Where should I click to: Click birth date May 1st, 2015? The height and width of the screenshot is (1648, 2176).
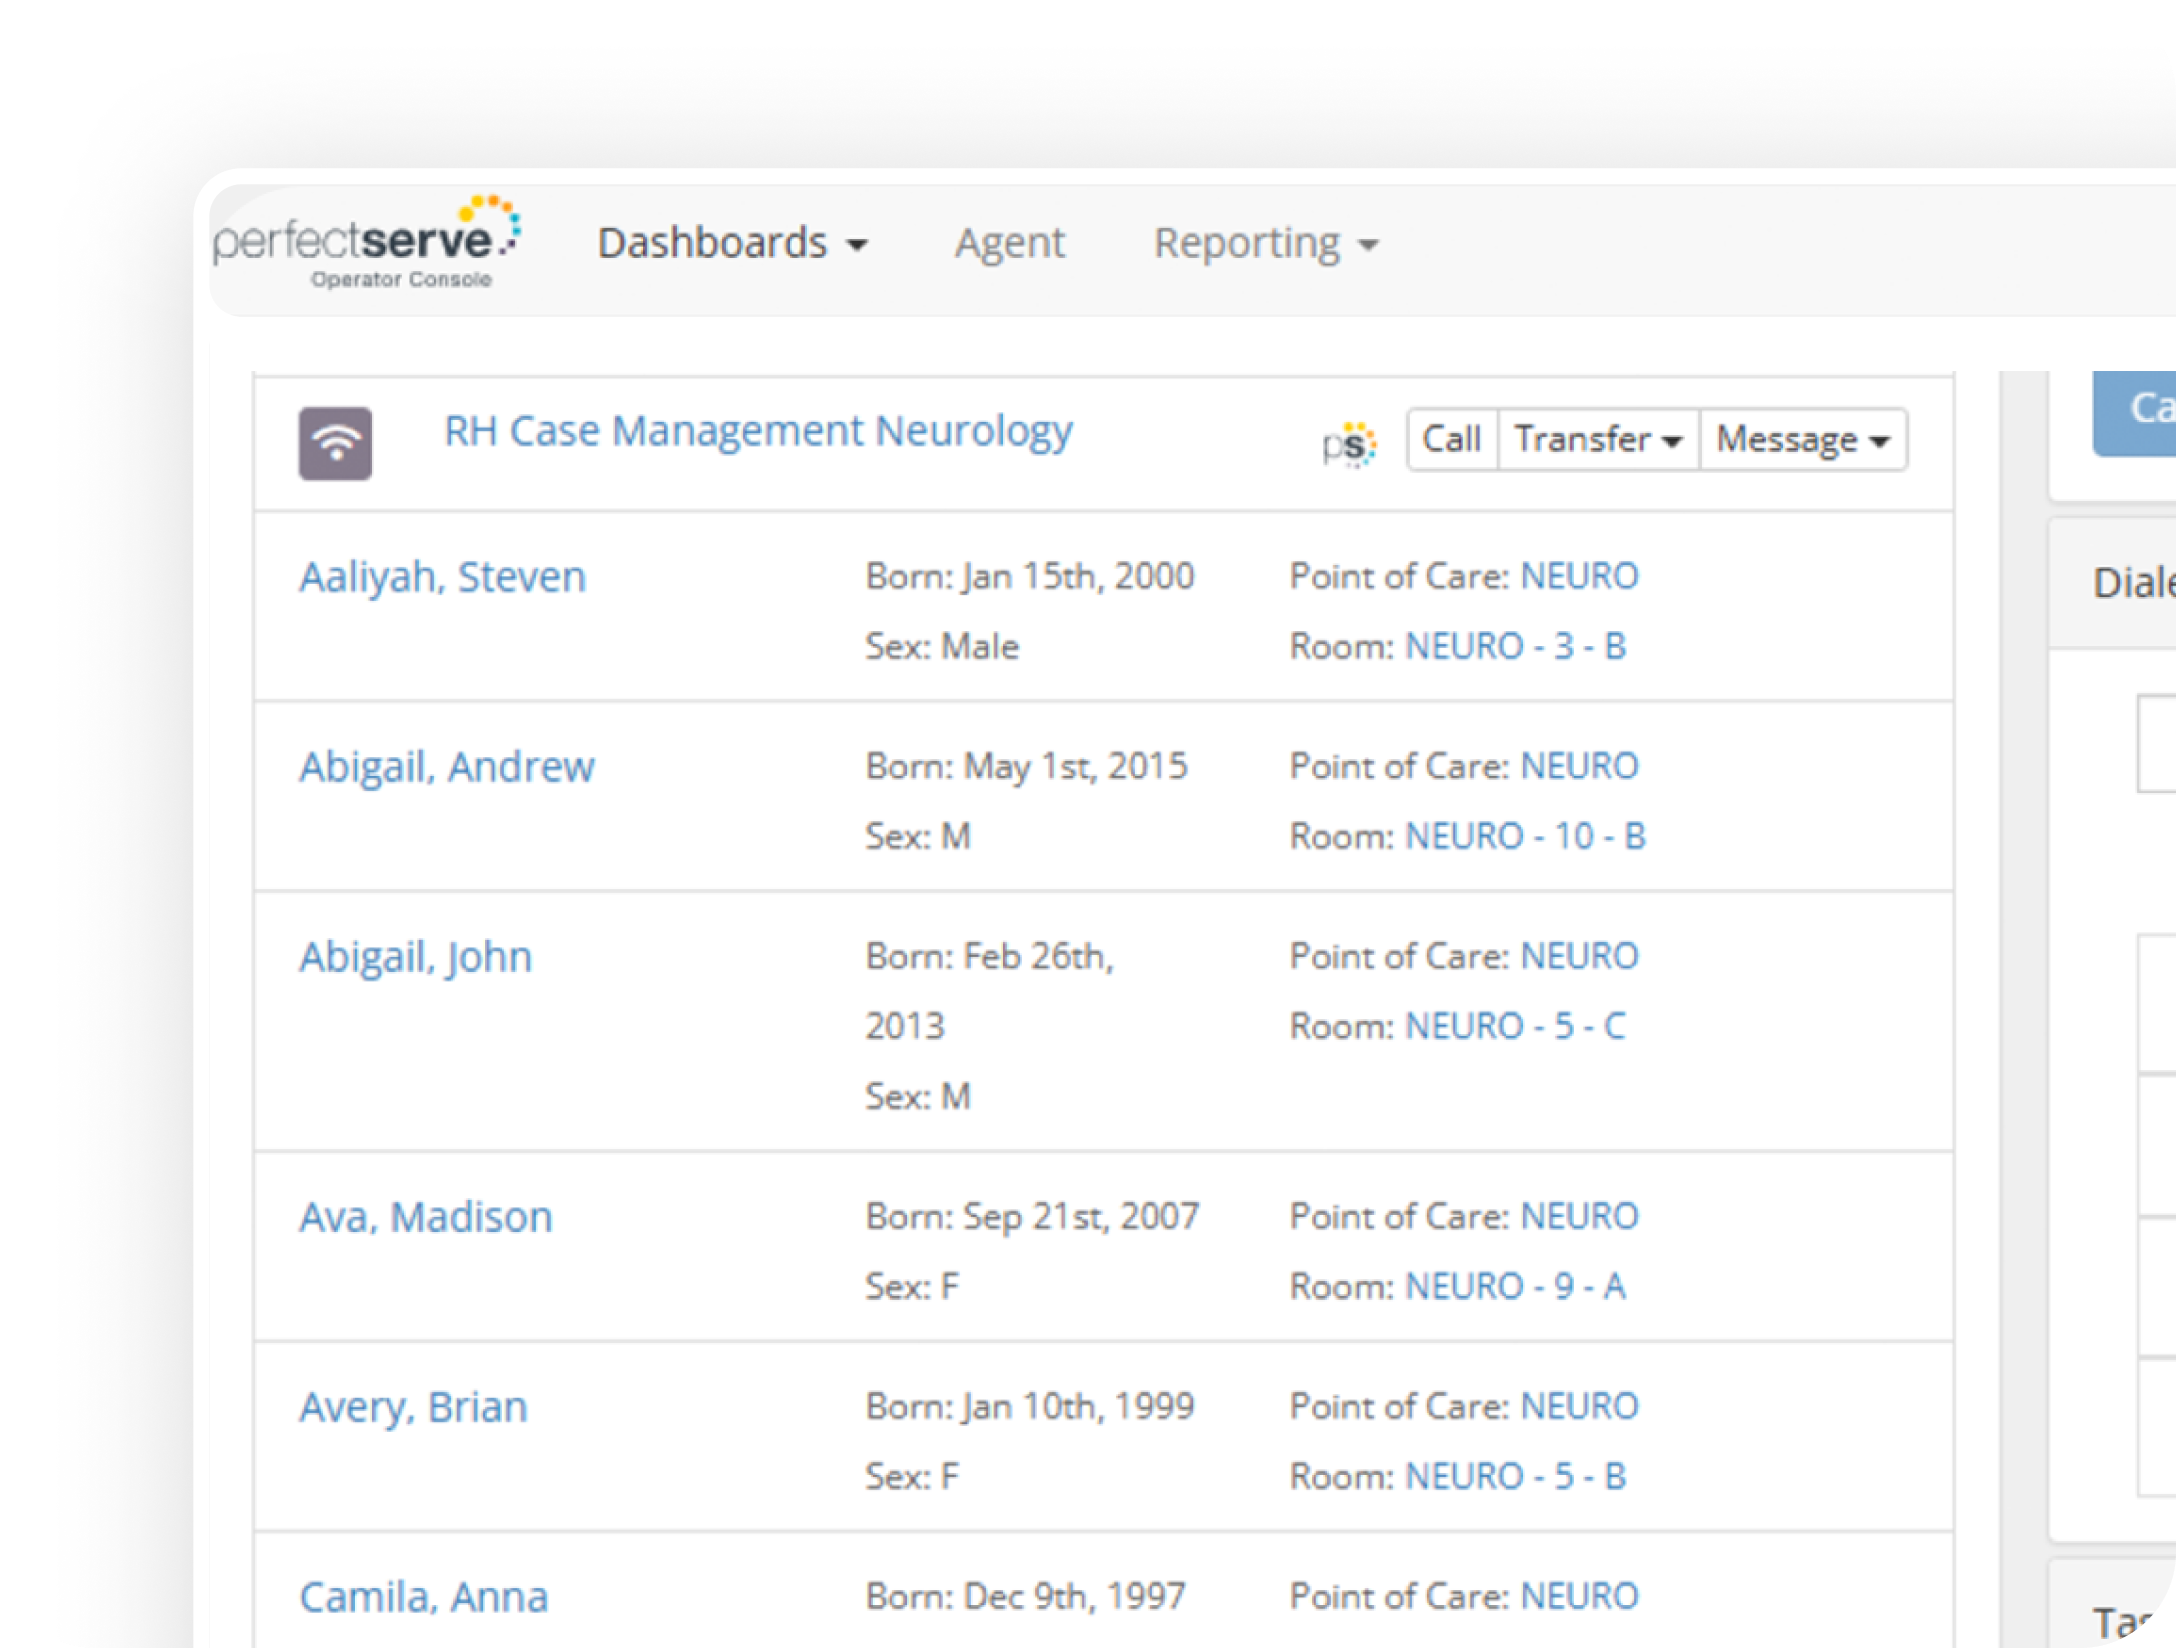click(1076, 766)
